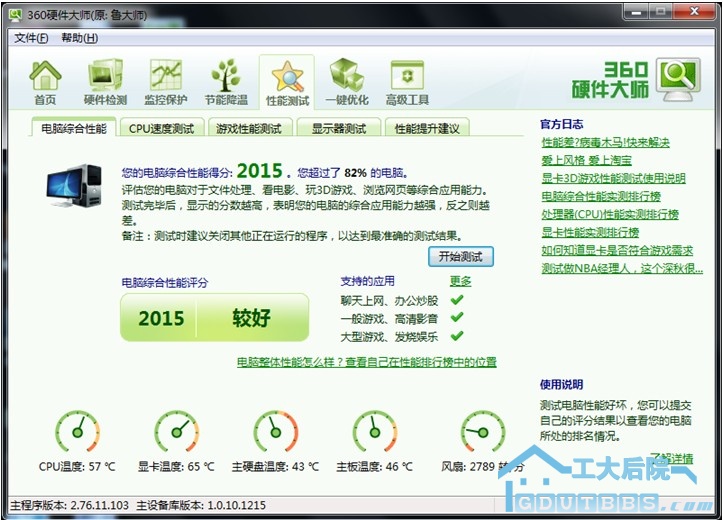Click the 2015 较好 score panel

[215, 319]
